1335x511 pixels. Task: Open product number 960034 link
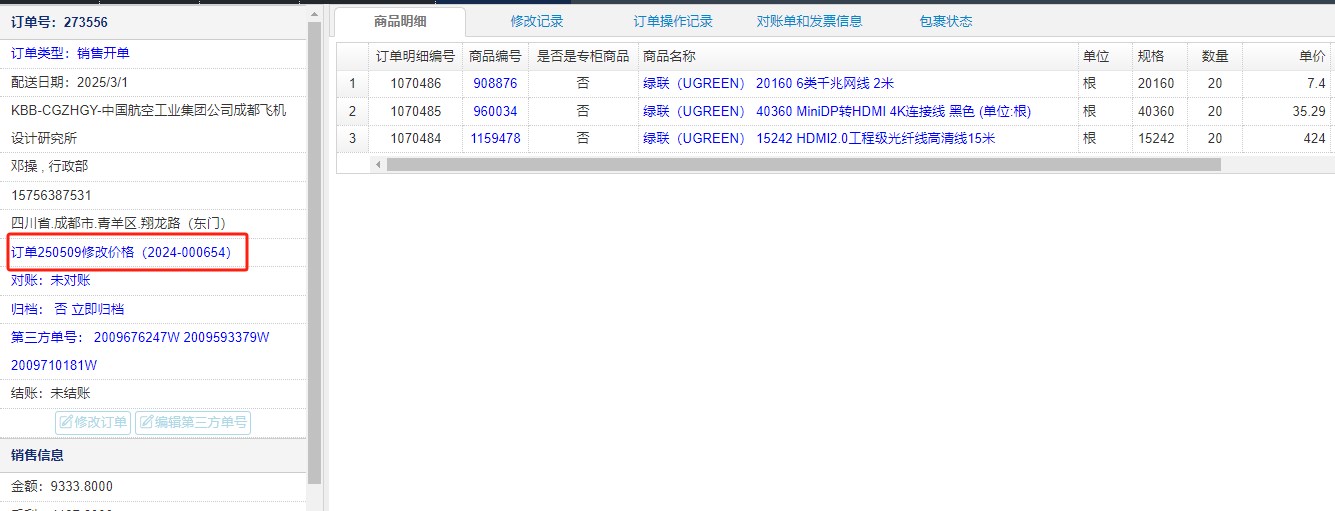pyautogui.click(x=495, y=111)
